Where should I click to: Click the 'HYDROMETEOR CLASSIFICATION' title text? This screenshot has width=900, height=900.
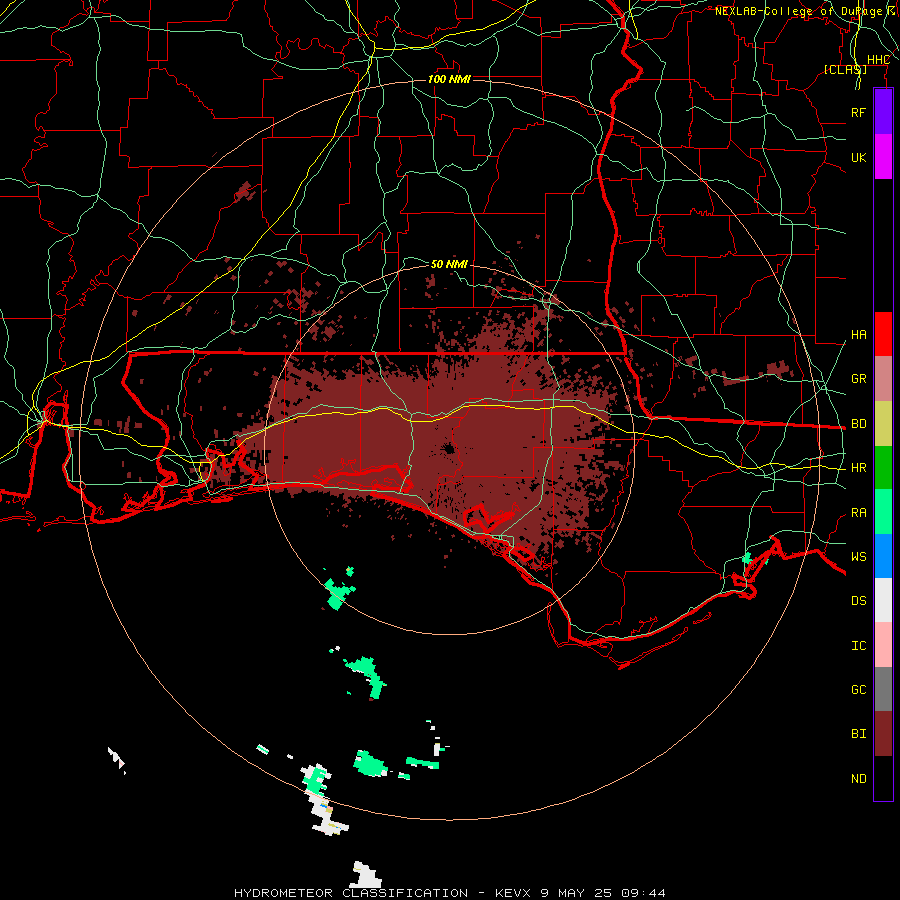(x=351, y=893)
